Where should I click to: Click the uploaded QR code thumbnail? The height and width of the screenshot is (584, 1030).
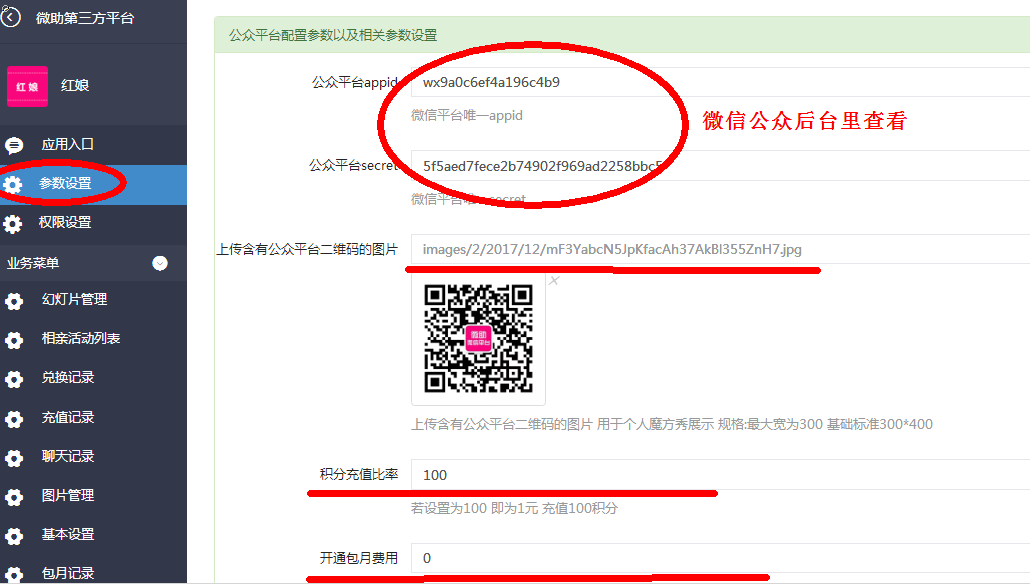[478, 338]
